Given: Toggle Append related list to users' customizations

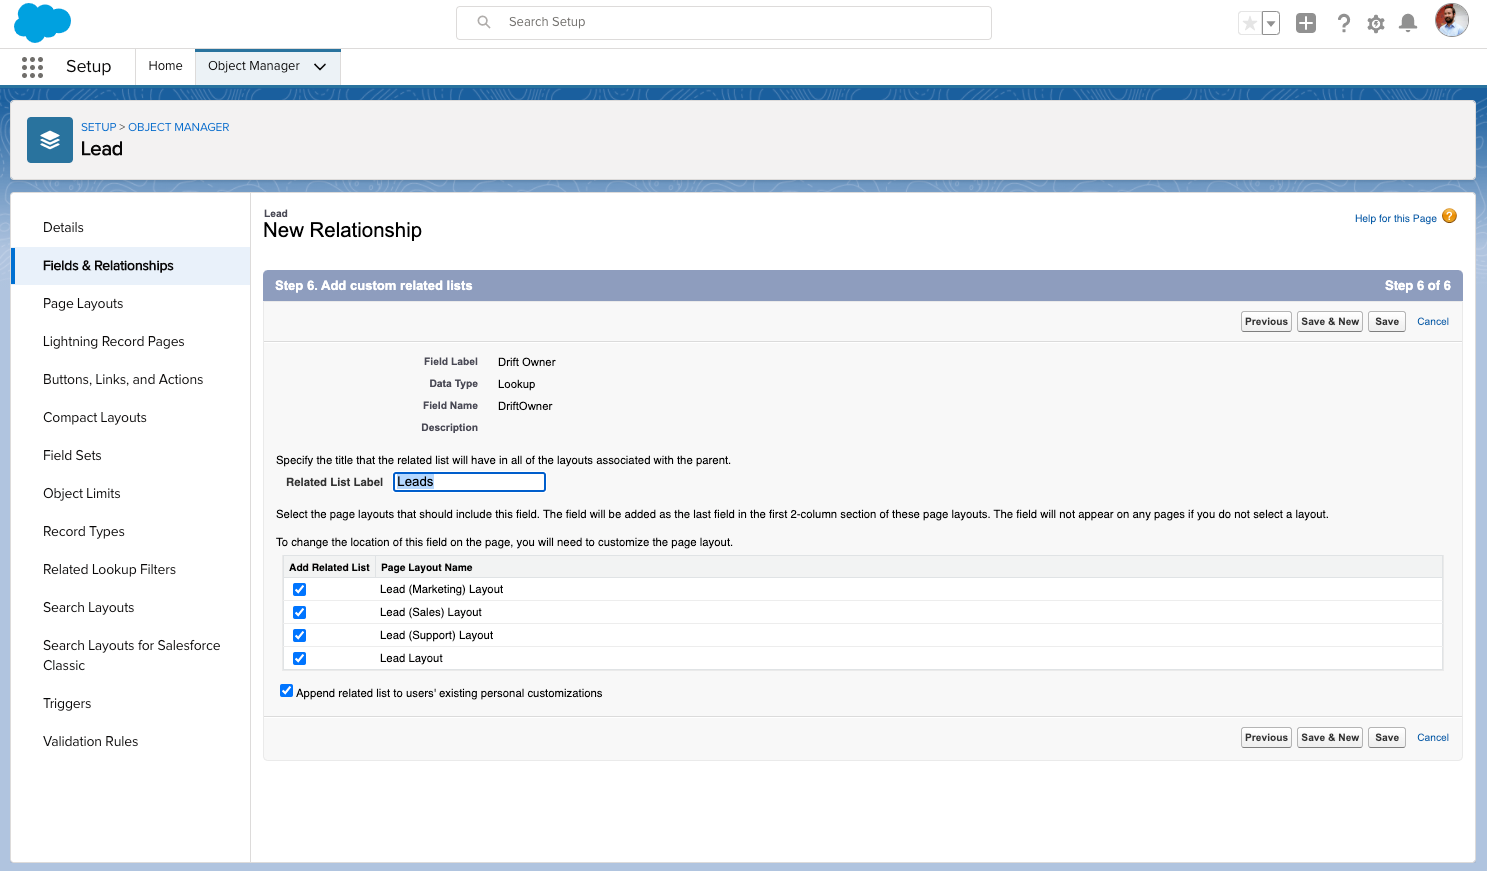Looking at the screenshot, I should coord(287,691).
